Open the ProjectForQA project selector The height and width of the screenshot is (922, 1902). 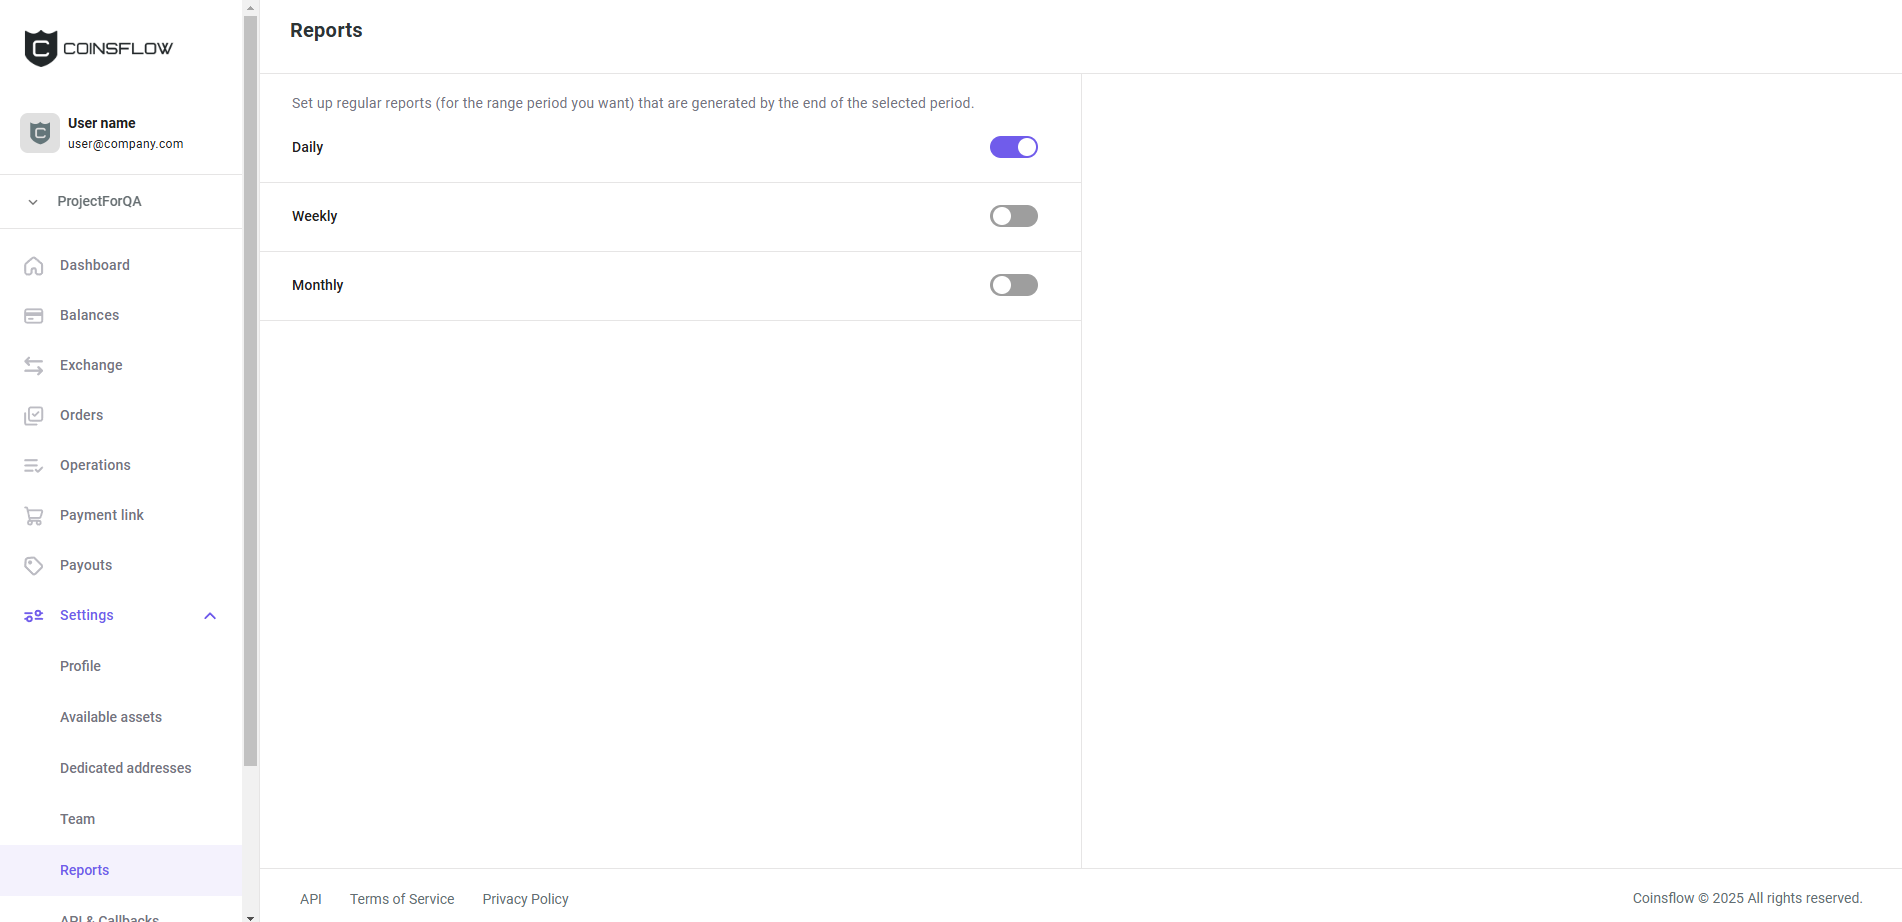99,201
